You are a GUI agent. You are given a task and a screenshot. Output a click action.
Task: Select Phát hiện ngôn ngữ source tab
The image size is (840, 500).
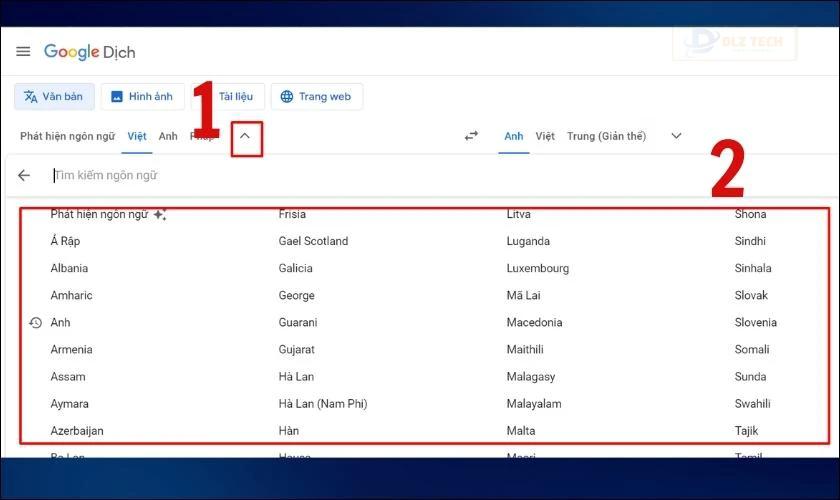click(68, 136)
